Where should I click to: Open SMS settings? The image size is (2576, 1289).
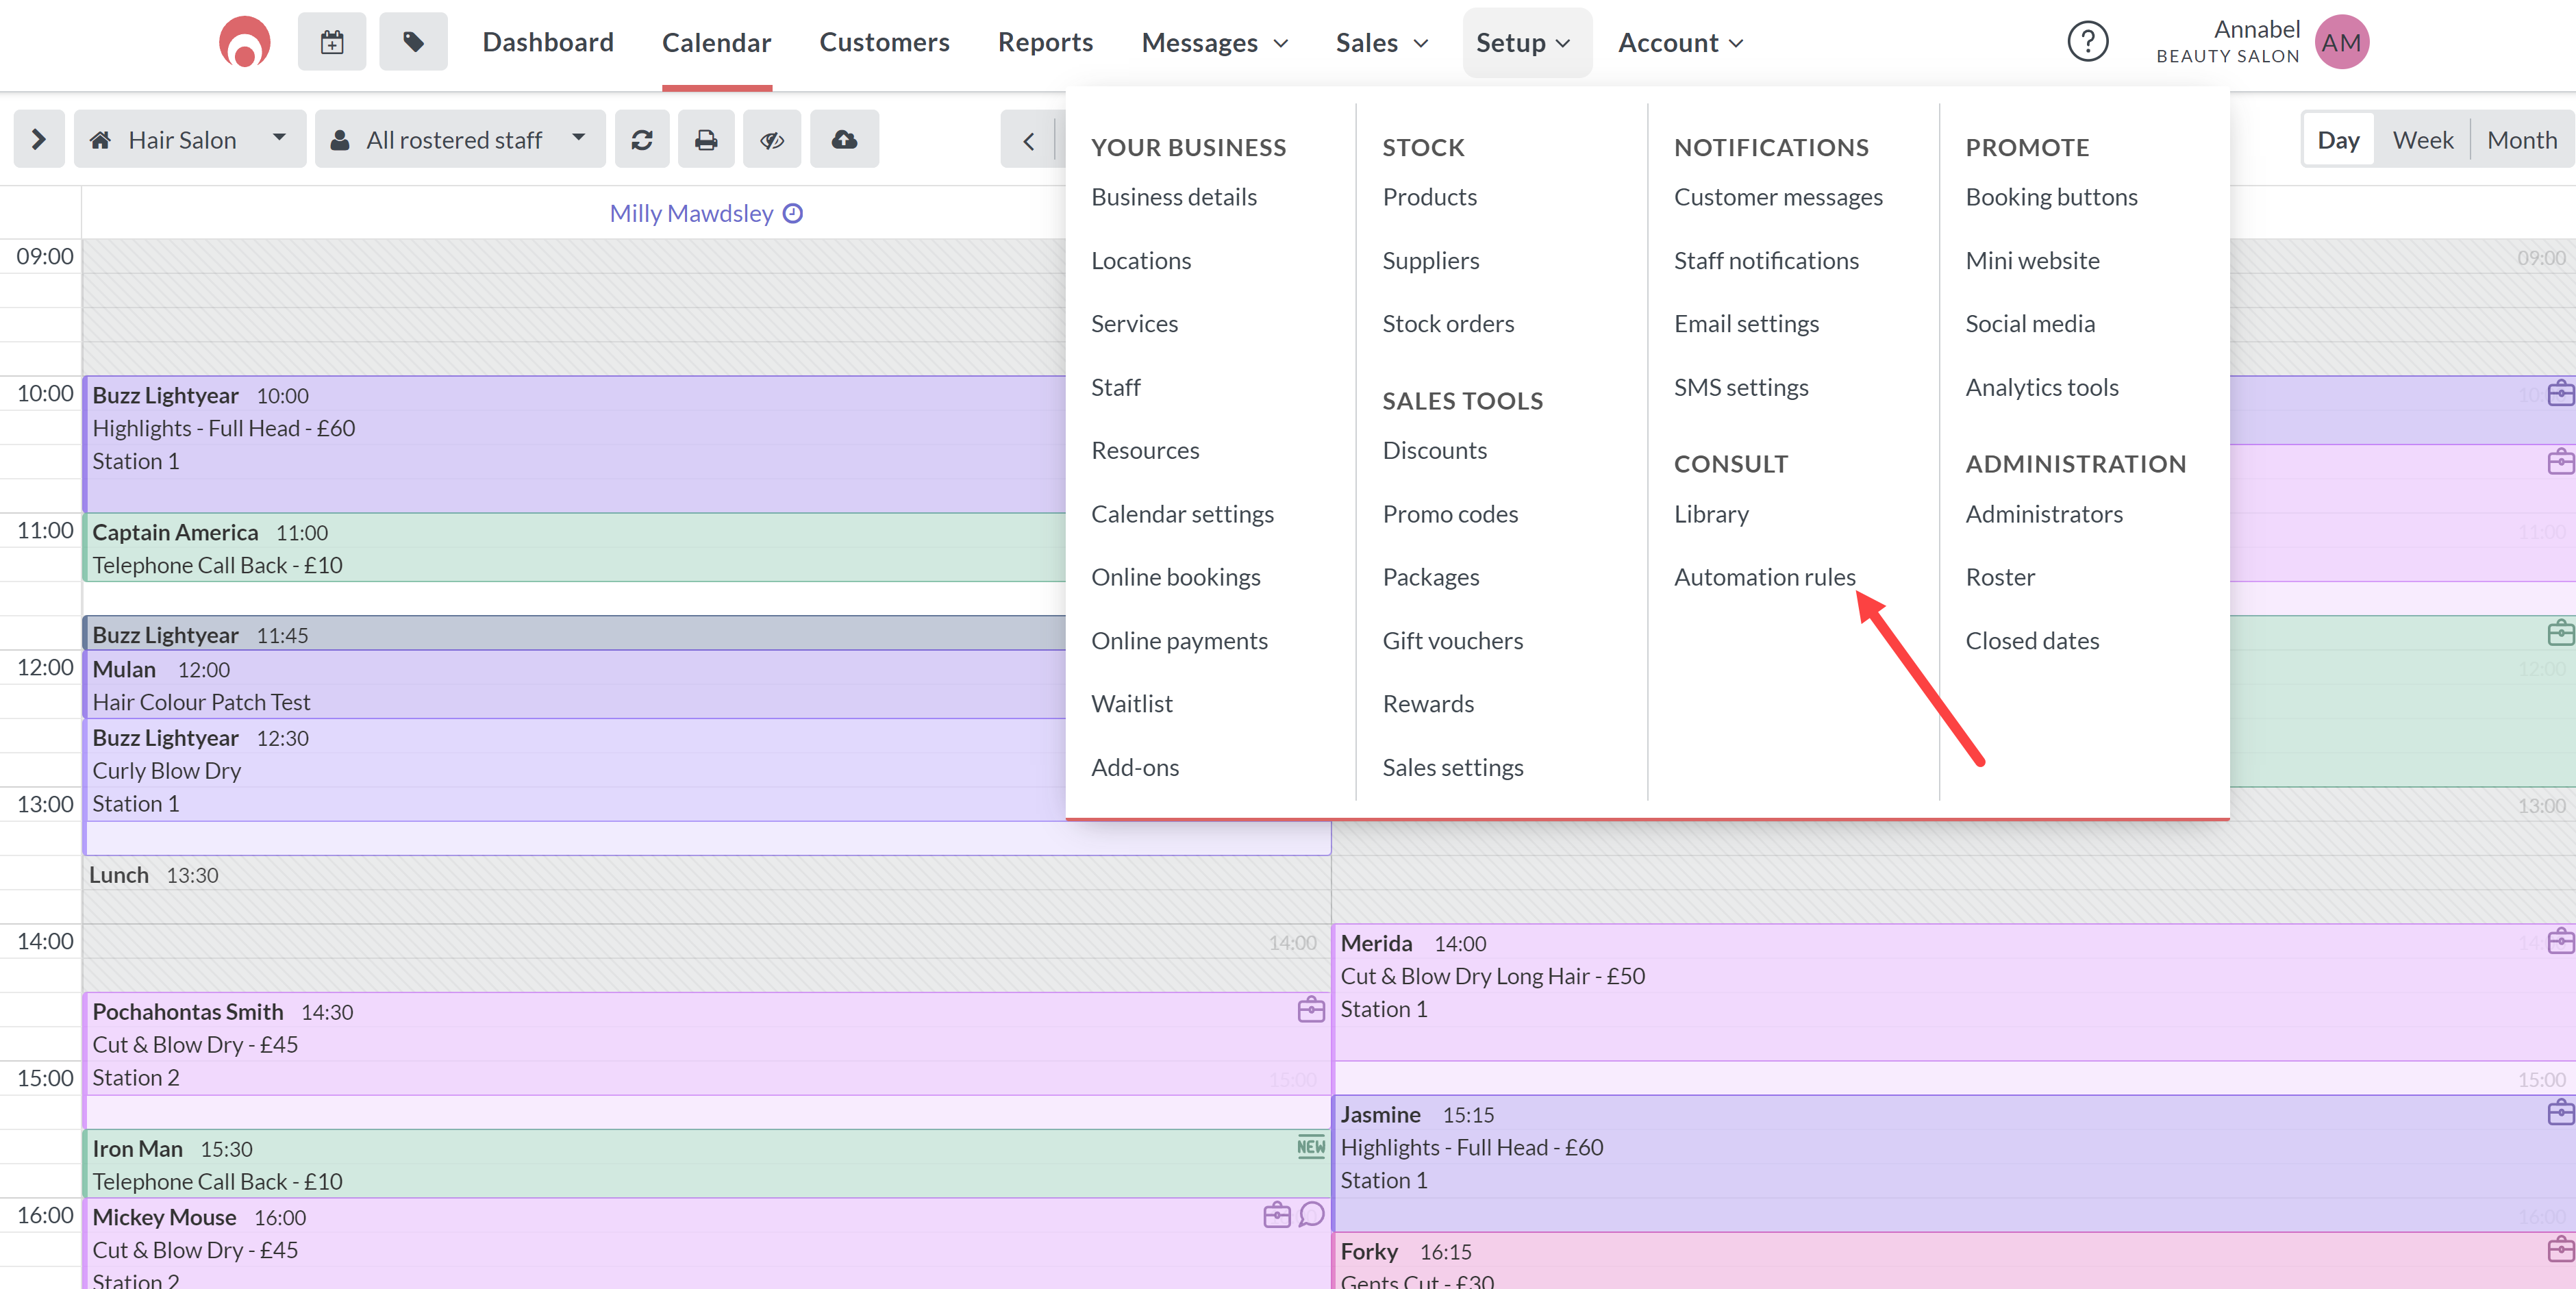(x=1741, y=387)
